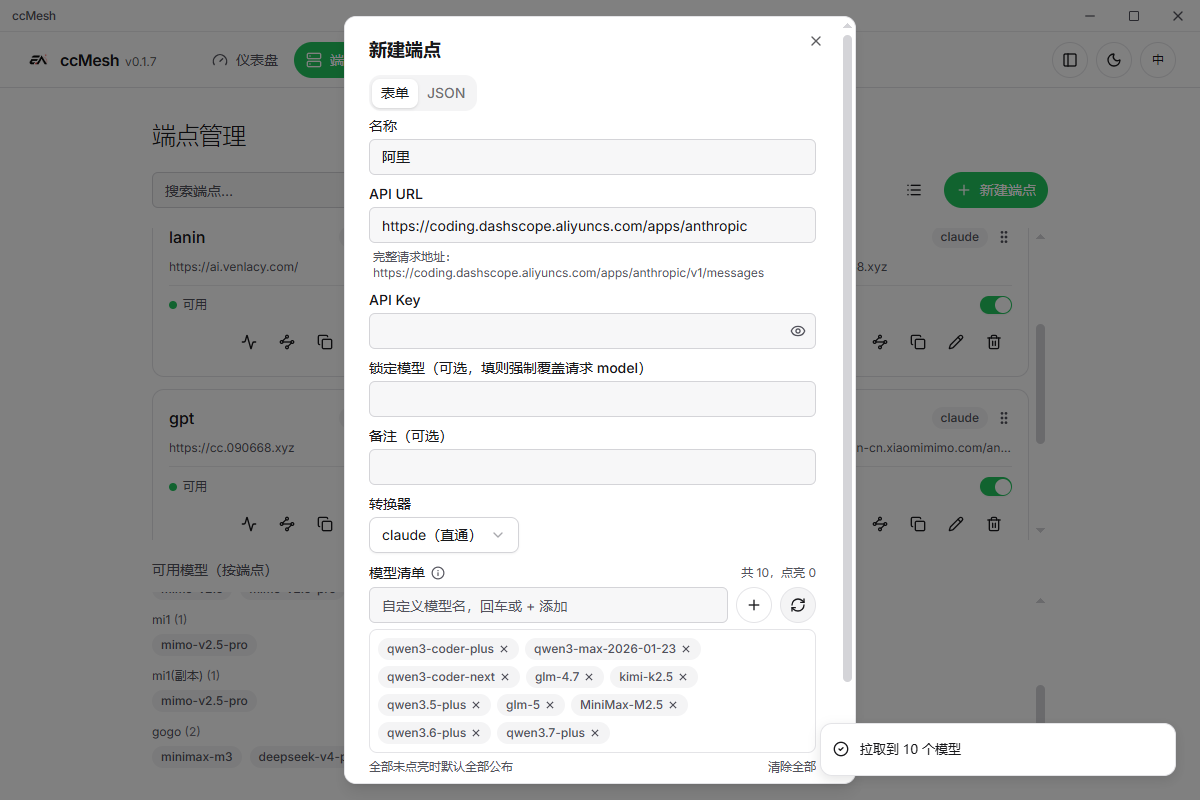Test latency of lanin endpoint
Image resolution: width=1200 pixels, height=800 pixels.
coord(249,342)
